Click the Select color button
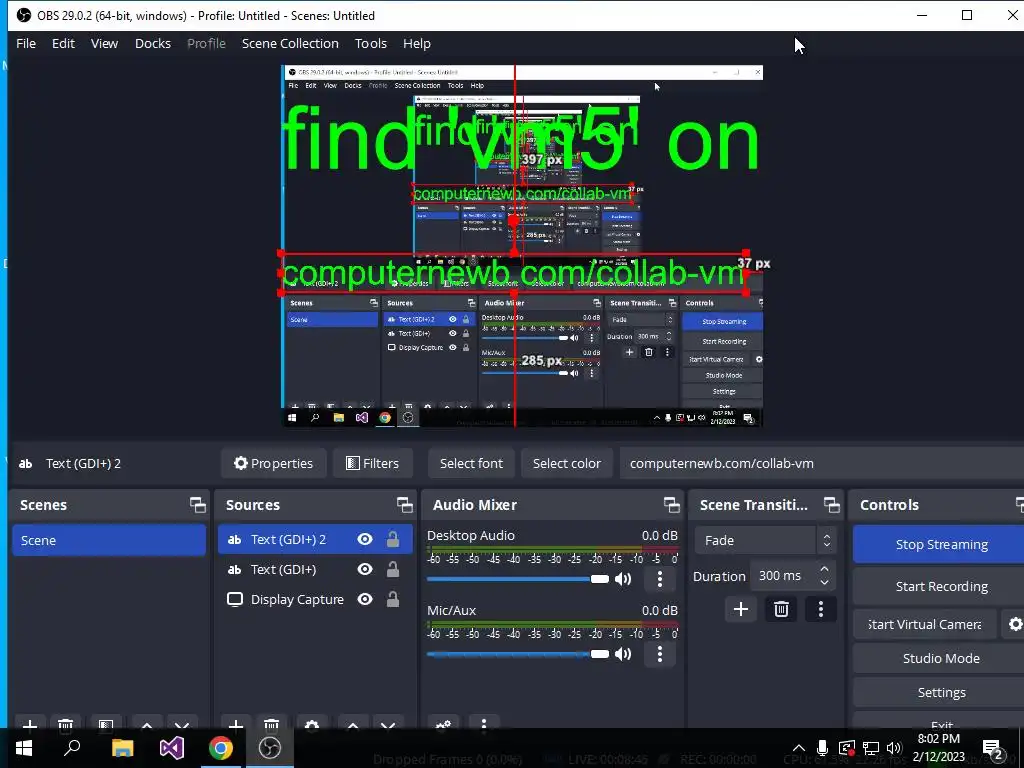Viewport: 1024px width, 768px height. tap(566, 463)
